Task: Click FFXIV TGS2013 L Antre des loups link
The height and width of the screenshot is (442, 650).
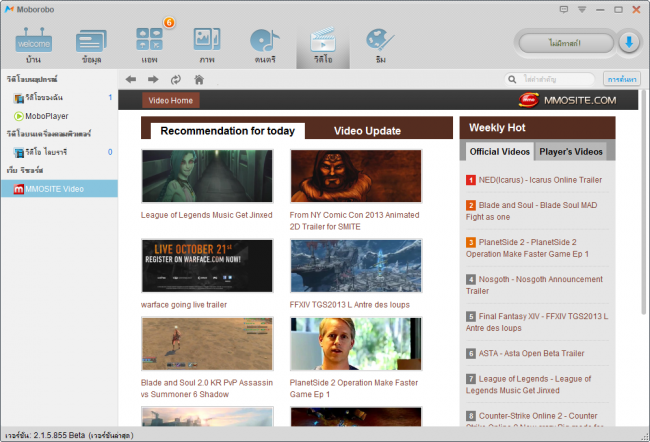Action: click(x=349, y=305)
